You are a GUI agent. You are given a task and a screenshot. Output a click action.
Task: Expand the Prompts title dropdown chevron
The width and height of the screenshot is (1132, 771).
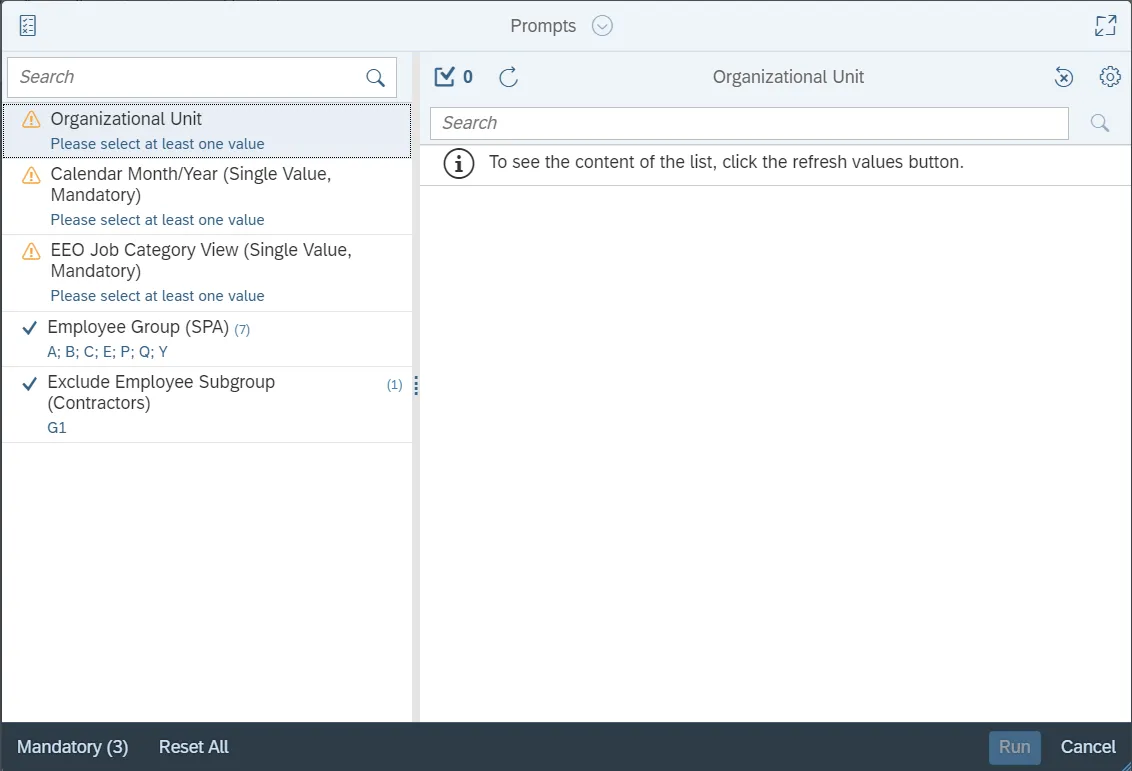click(602, 26)
